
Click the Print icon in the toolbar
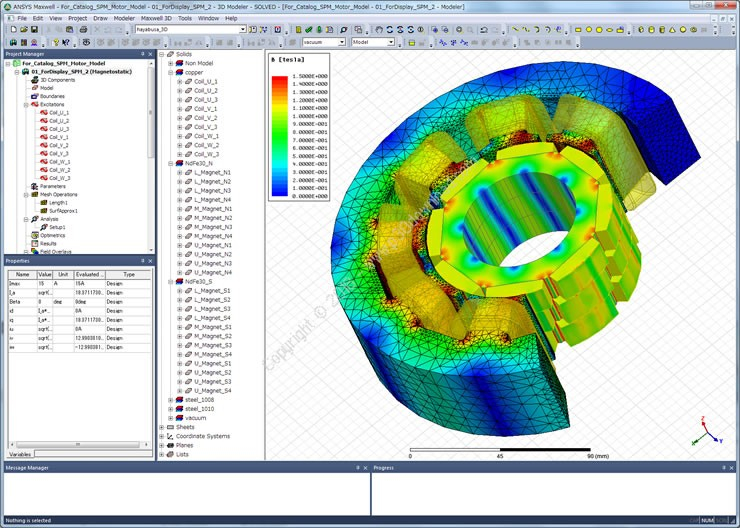tap(84, 29)
